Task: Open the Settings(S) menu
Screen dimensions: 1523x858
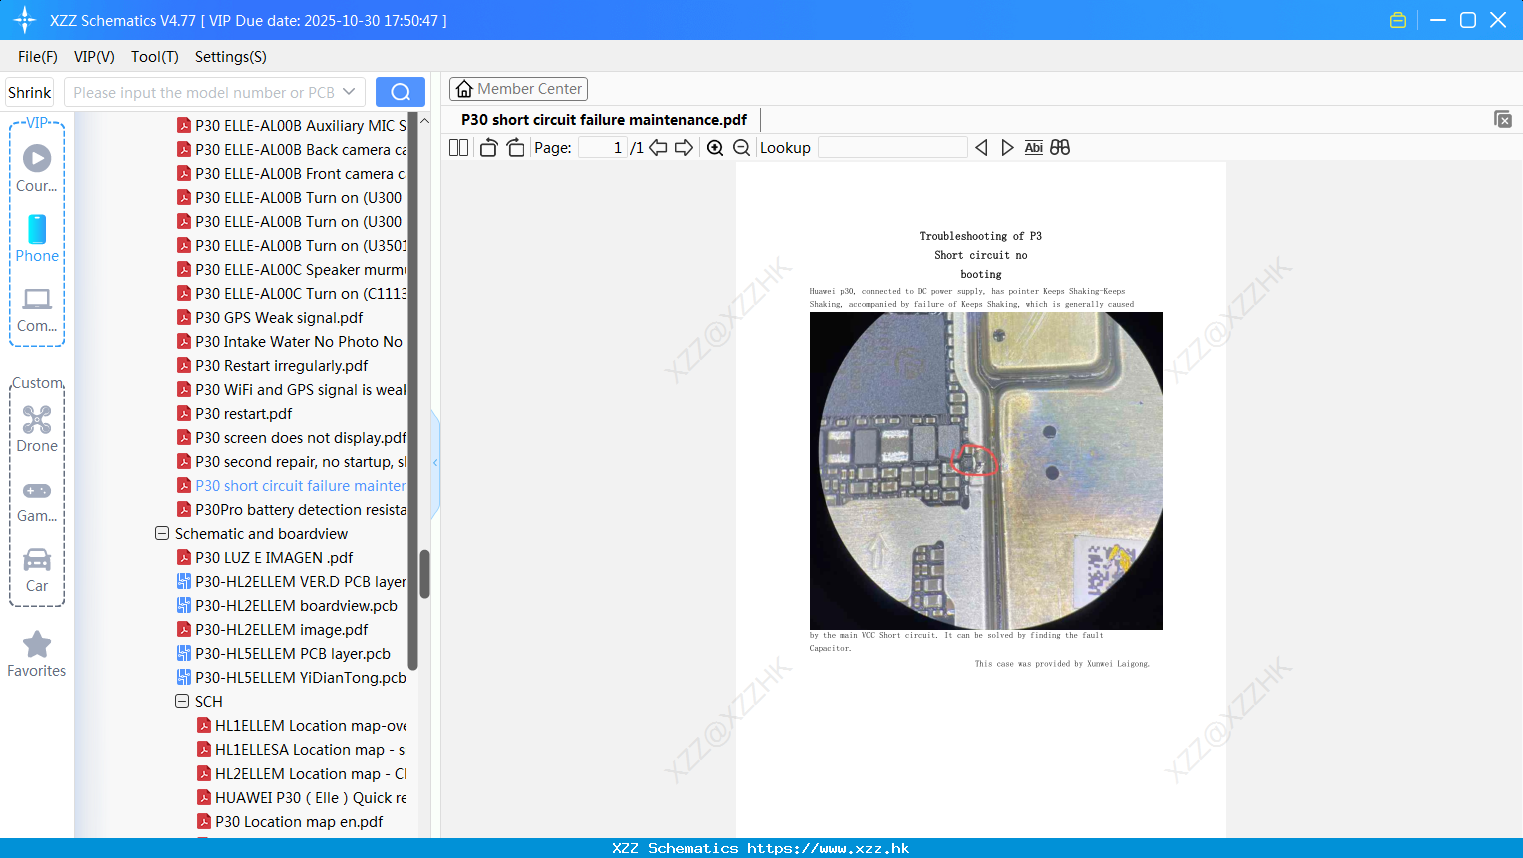Action: (231, 57)
